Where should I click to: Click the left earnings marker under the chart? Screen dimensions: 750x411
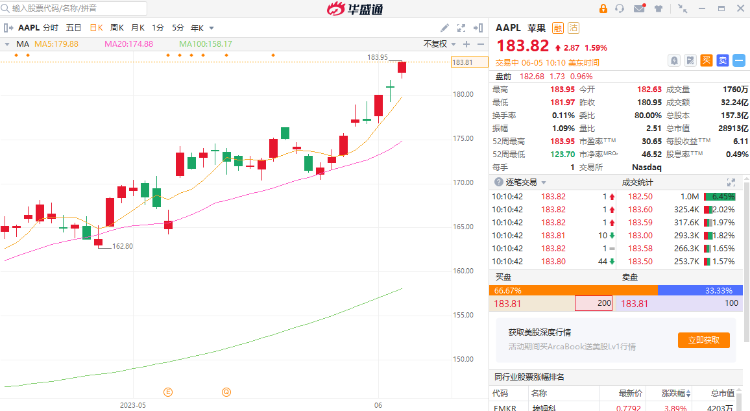tap(168, 392)
